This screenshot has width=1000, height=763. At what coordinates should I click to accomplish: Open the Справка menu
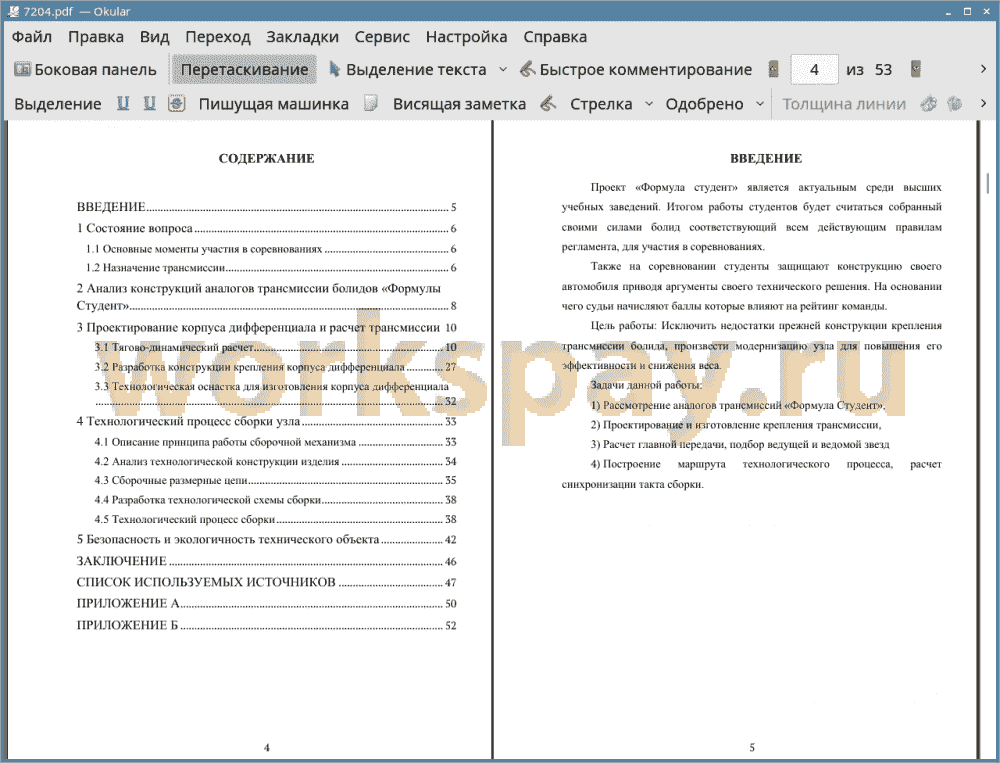click(555, 37)
